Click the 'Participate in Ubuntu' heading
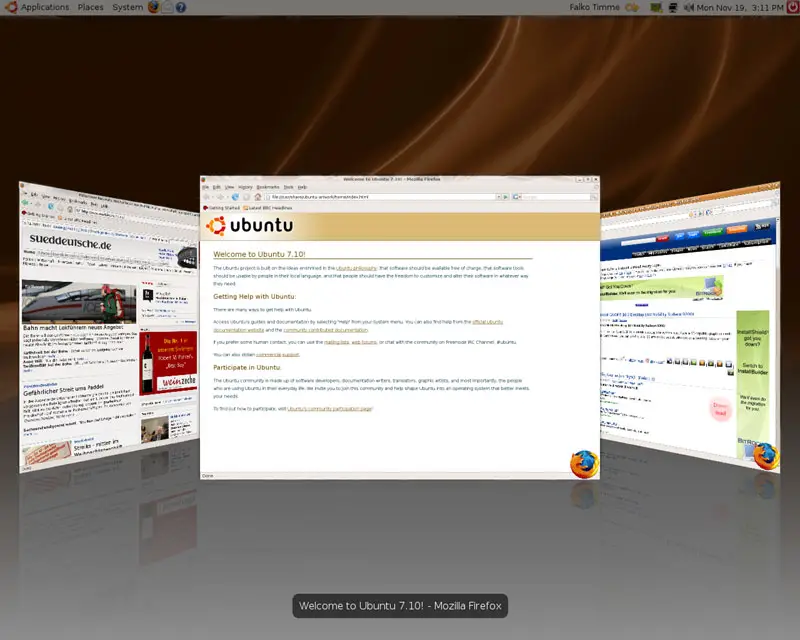Image resolution: width=800 pixels, height=640 pixels. click(x=247, y=367)
